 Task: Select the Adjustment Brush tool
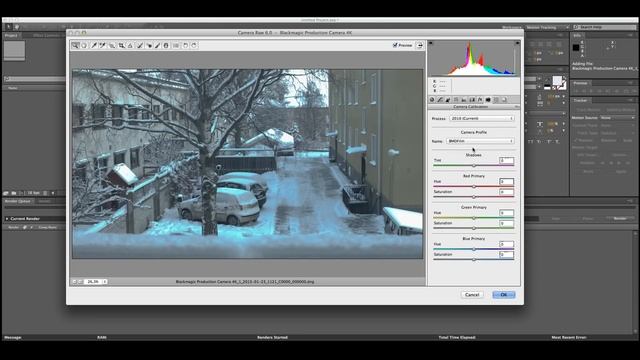158,45
